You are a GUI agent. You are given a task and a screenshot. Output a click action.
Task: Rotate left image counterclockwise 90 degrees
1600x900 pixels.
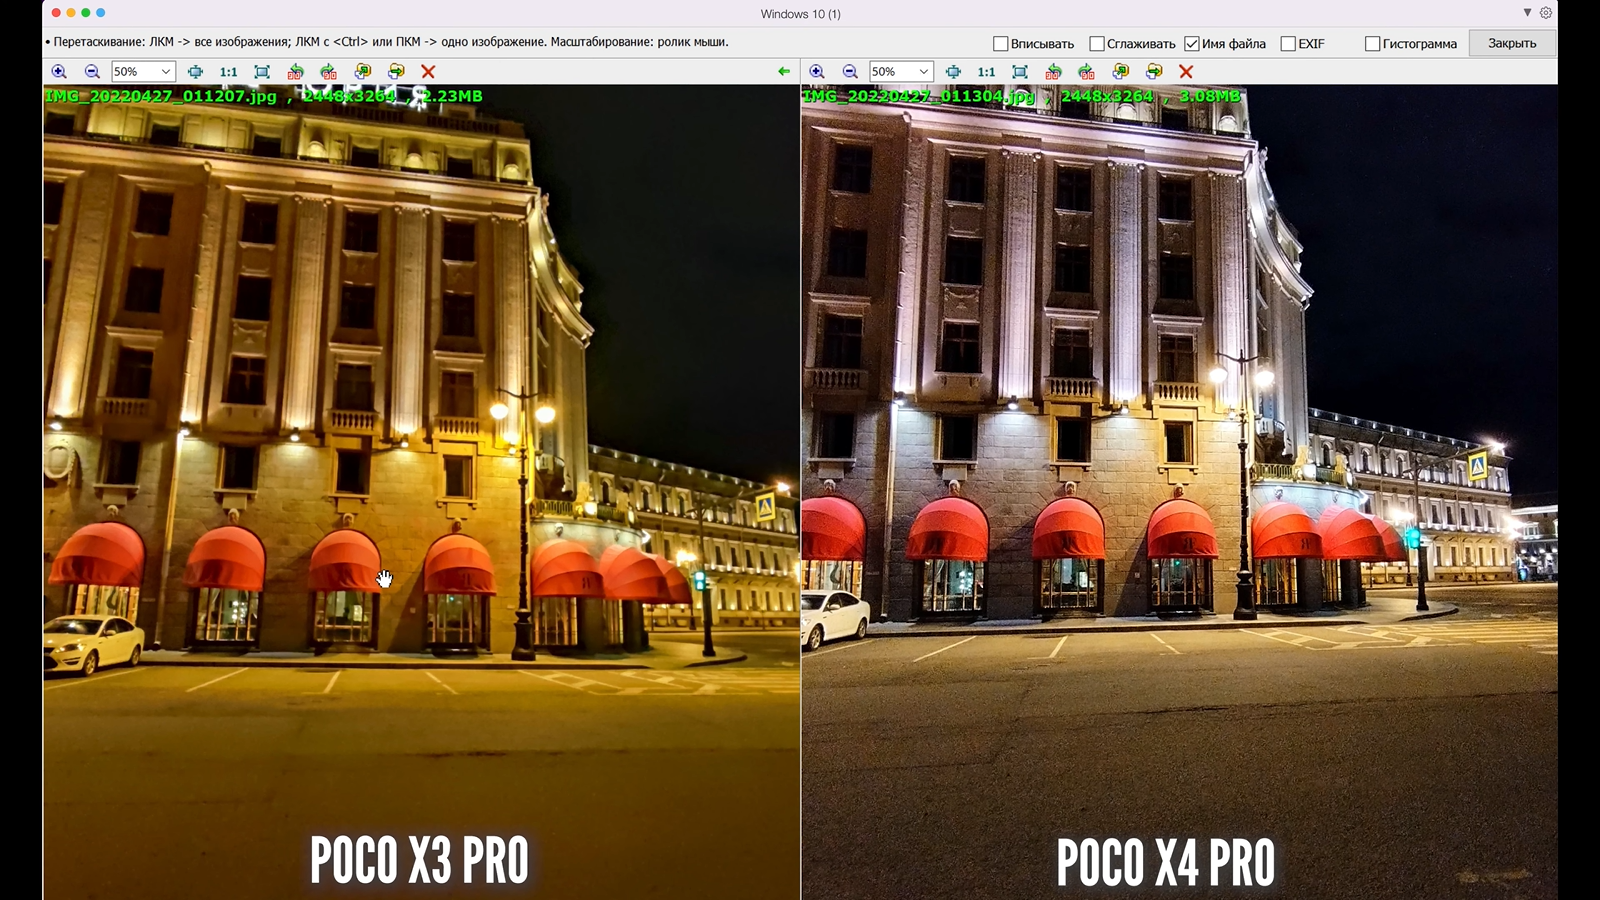tap(295, 72)
